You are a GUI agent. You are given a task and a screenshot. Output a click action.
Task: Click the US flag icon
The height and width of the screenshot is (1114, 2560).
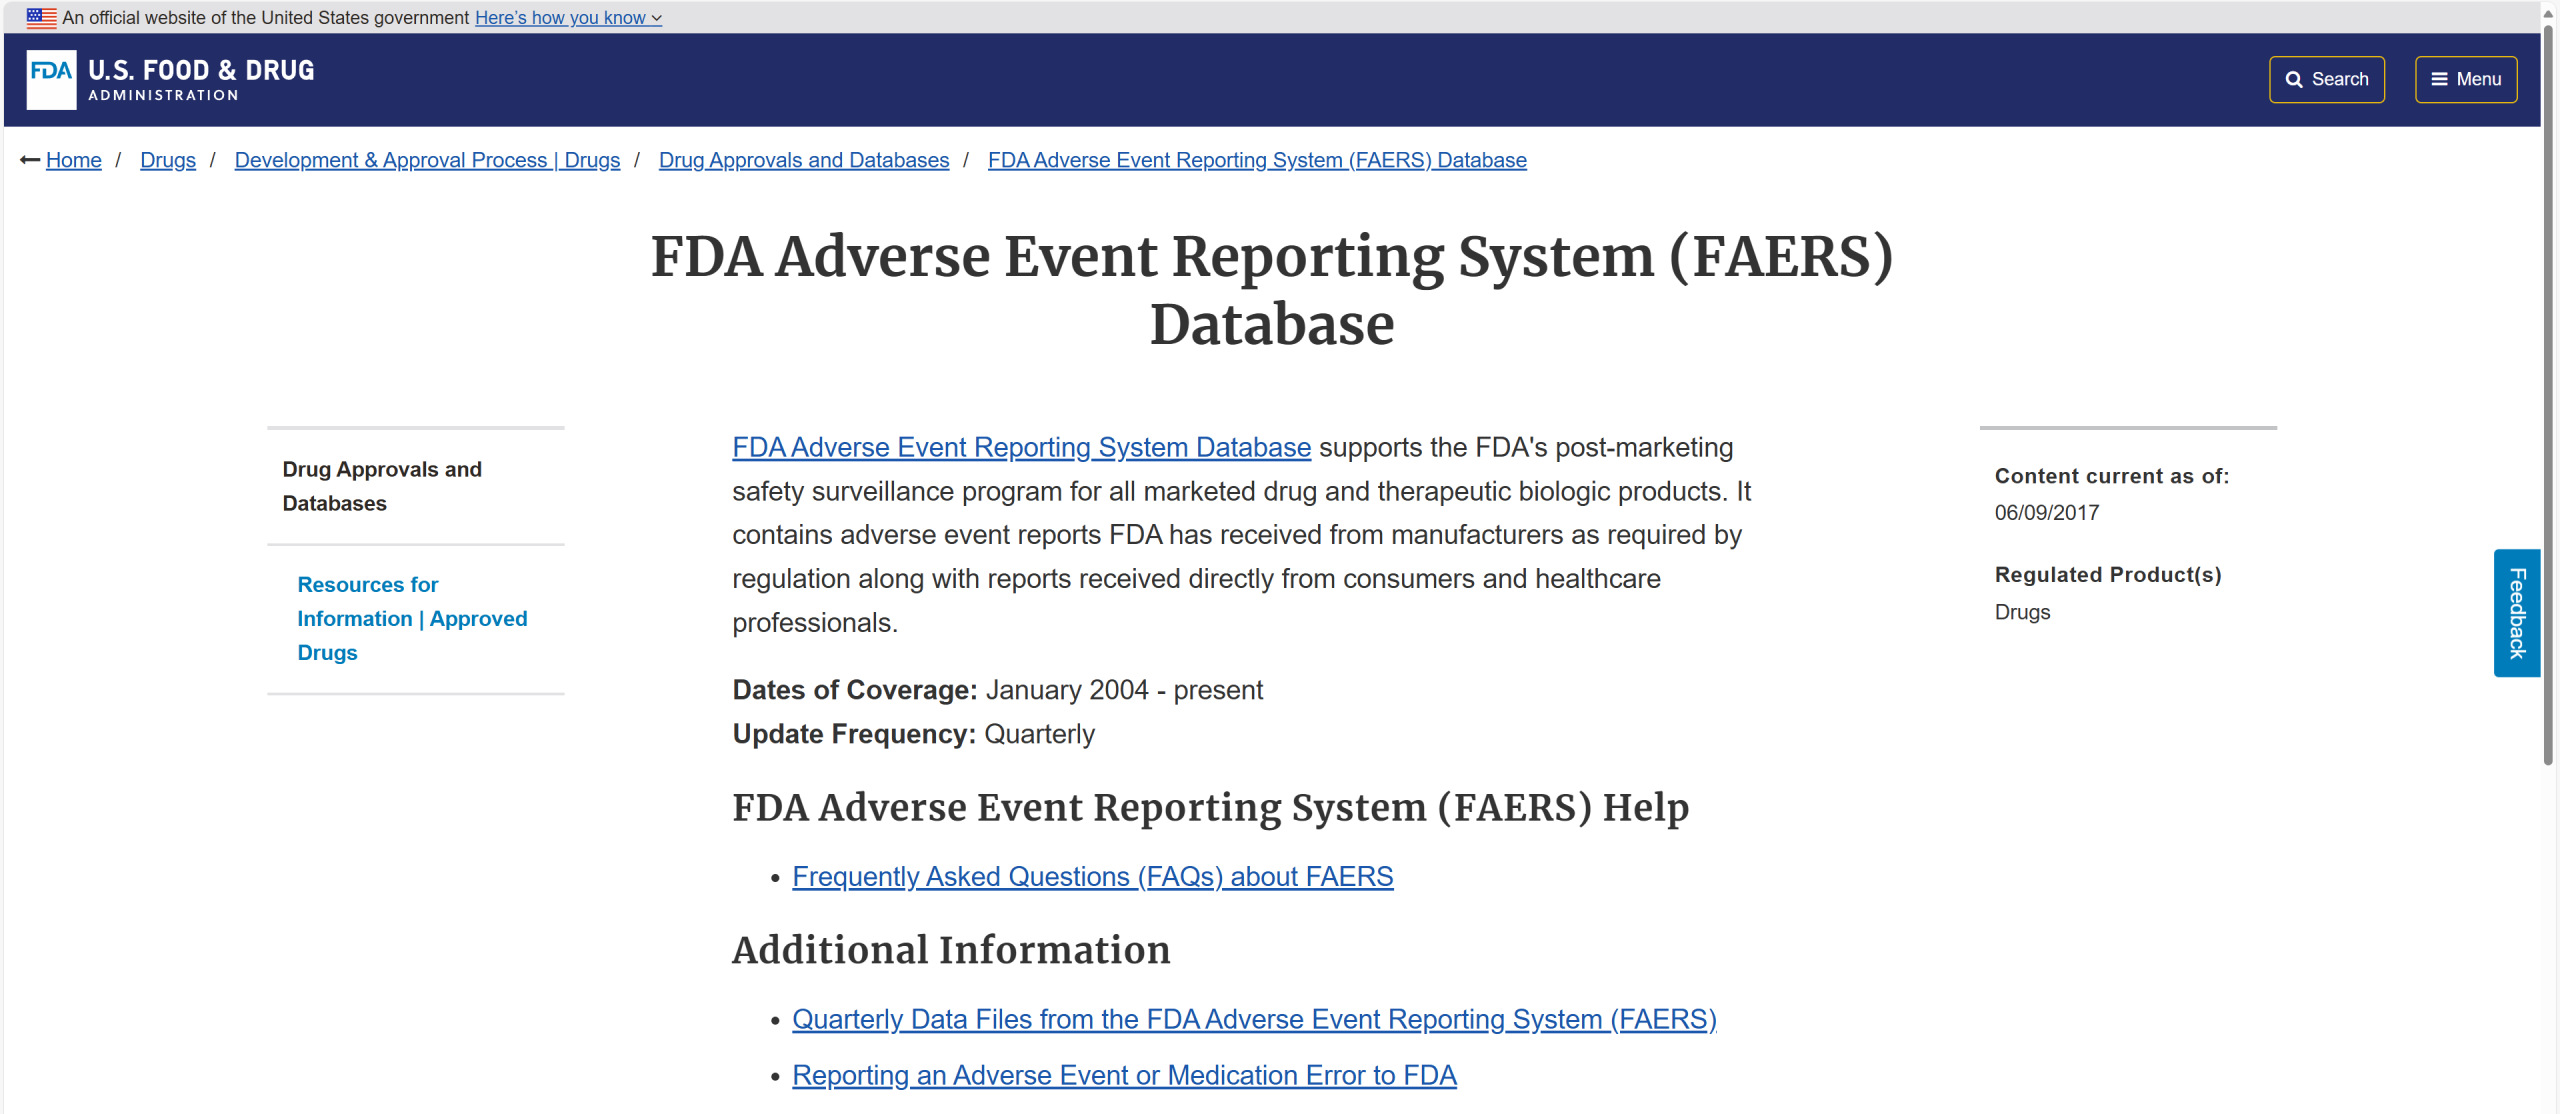[x=41, y=17]
